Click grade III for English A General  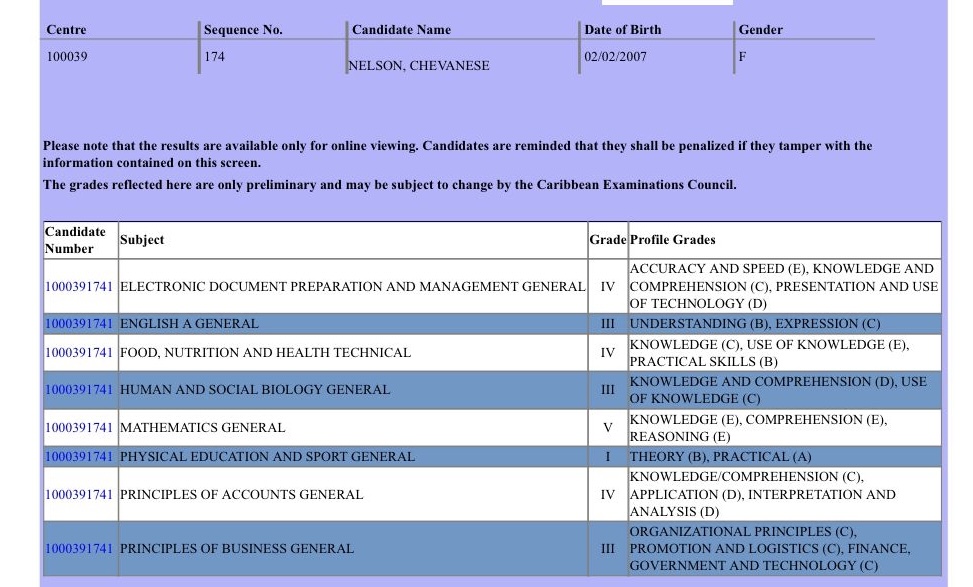pyautogui.click(x=608, y=324)
